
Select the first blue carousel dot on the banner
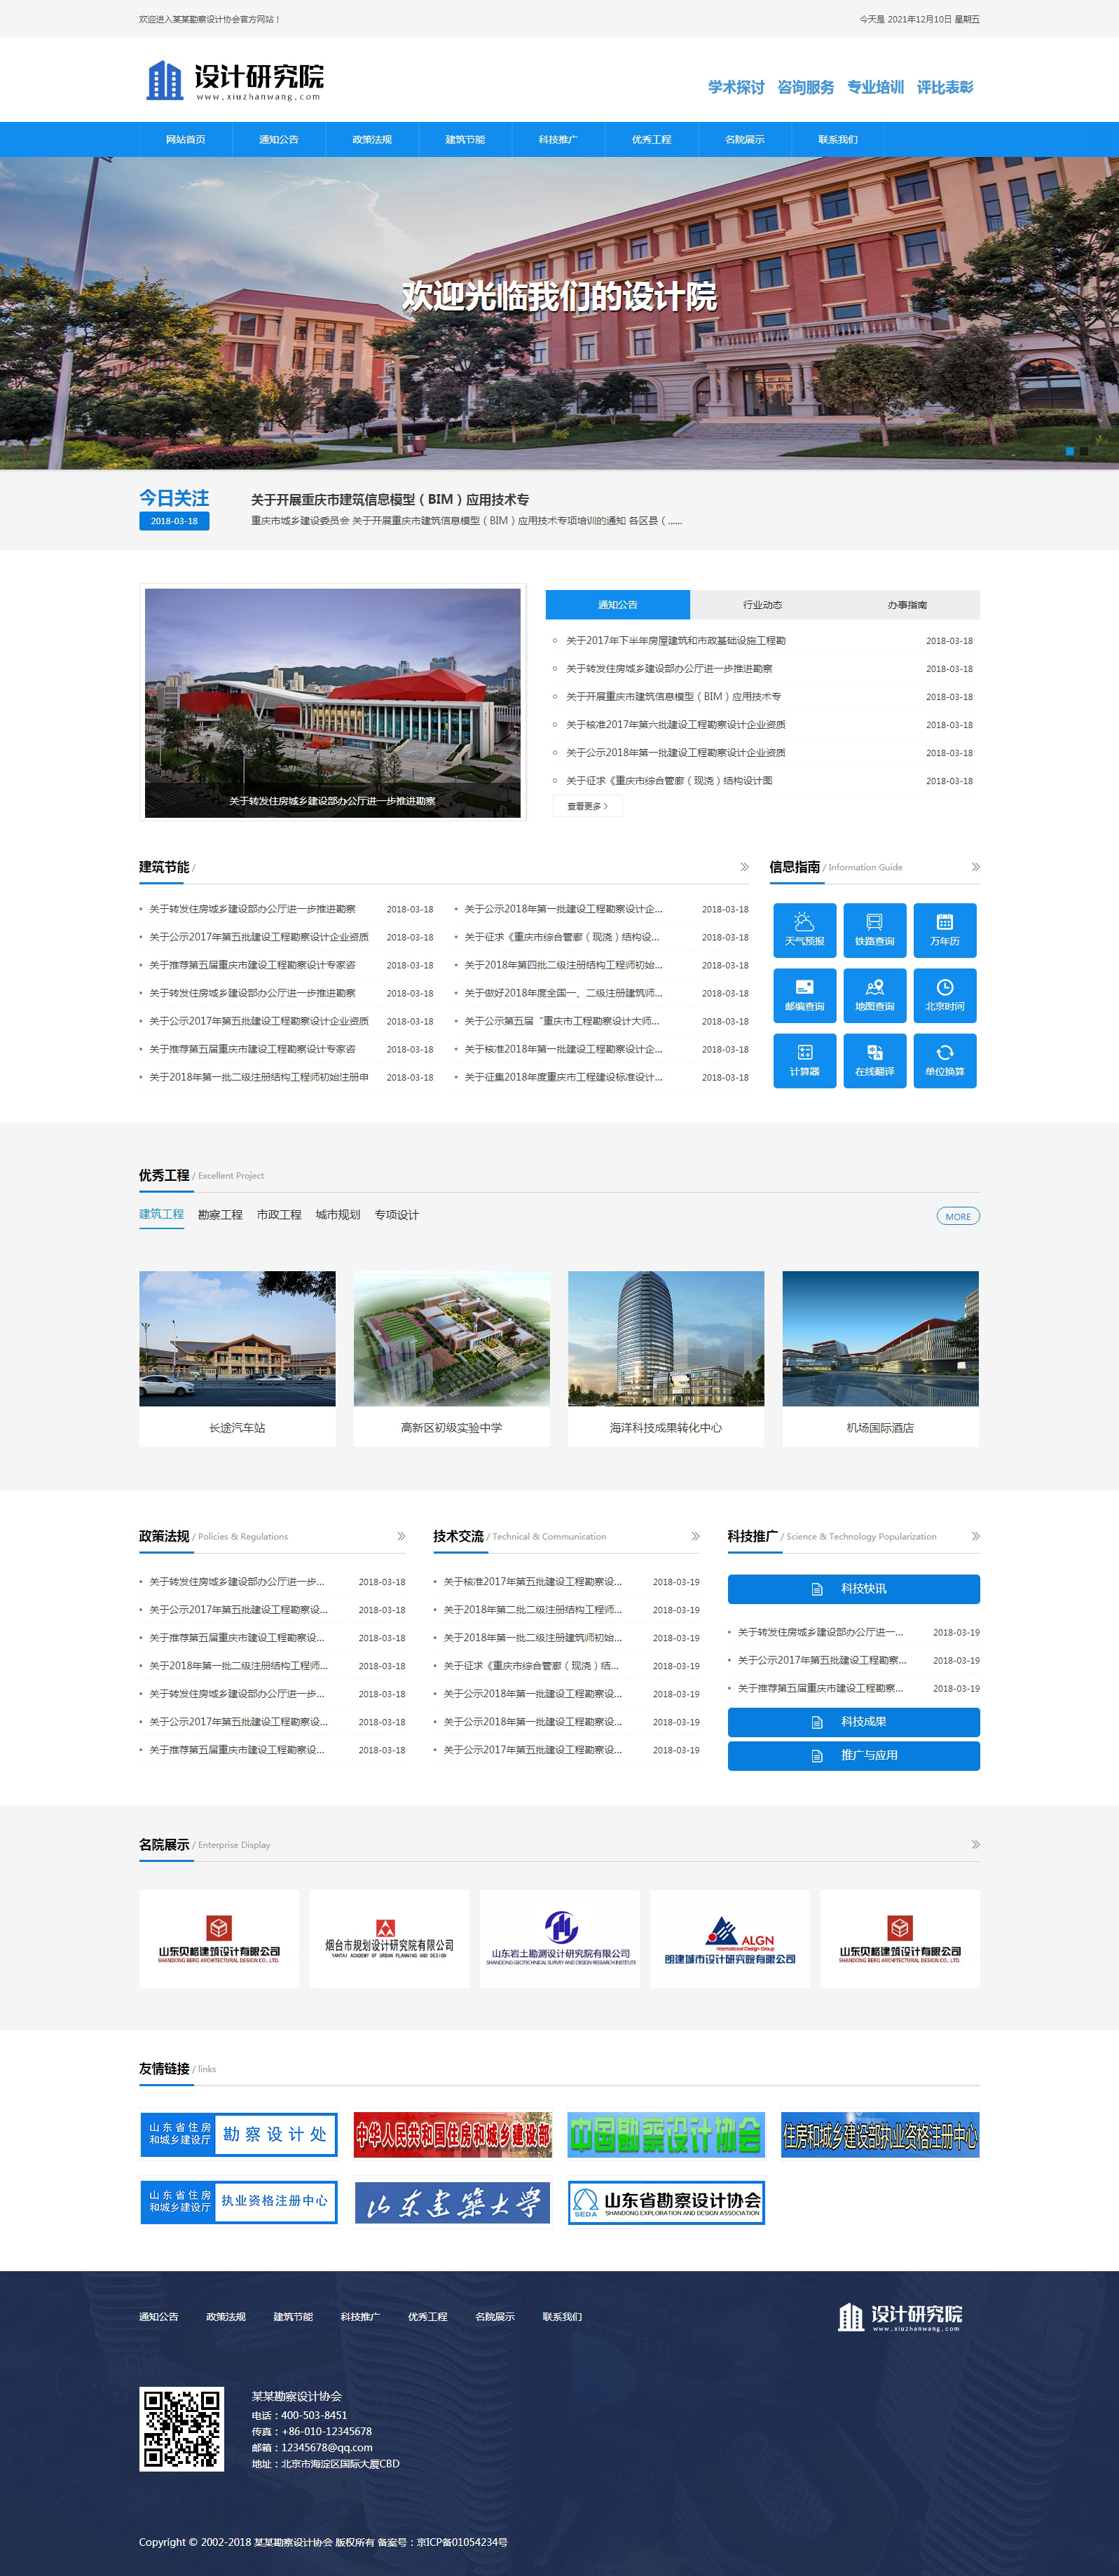tap(1069, 451)
